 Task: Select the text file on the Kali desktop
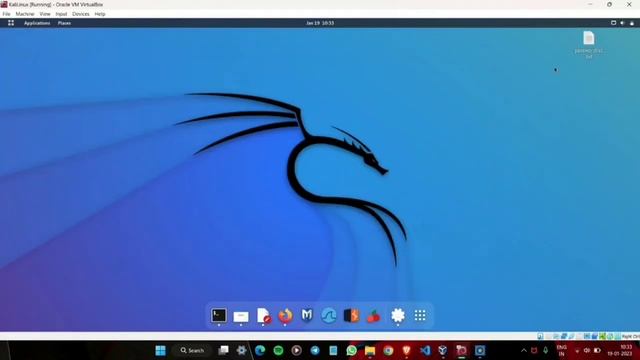[589, 44]
